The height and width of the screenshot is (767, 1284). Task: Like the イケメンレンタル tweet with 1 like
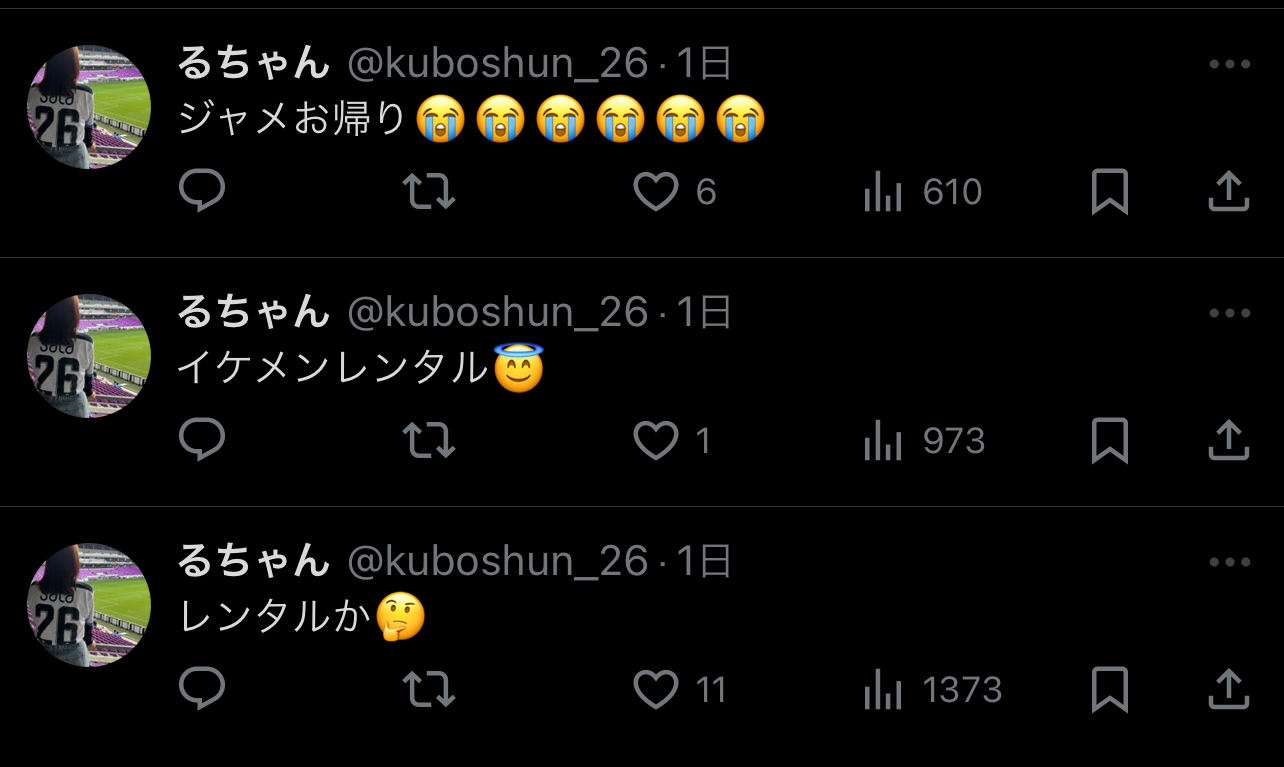[x=673, y=440]
